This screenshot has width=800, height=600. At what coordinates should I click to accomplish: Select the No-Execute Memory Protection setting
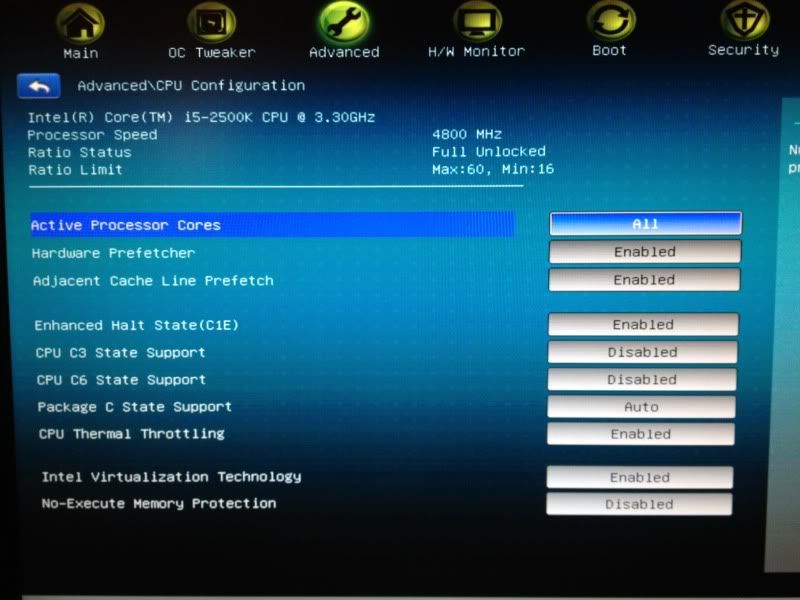coord(640,504)
